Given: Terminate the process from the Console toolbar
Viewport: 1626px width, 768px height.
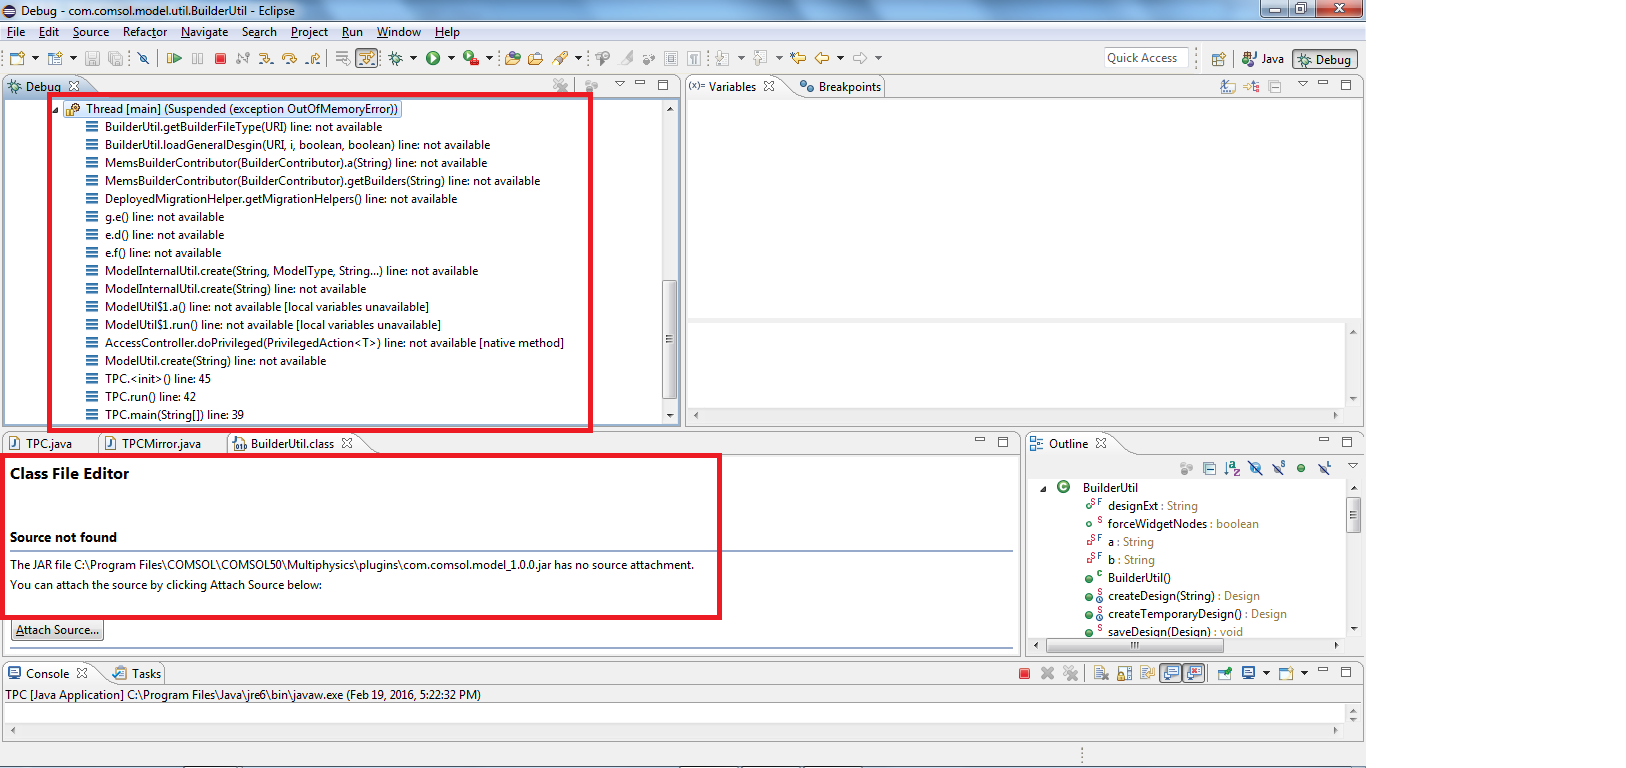Looking at the screenshot, I should 1024,674.
